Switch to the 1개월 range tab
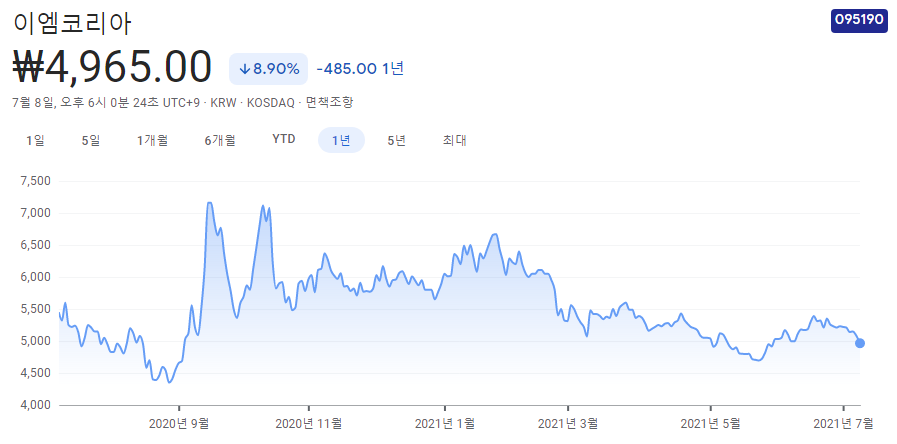The height and width of the screenshot is (444, 897). click(152, 140)
